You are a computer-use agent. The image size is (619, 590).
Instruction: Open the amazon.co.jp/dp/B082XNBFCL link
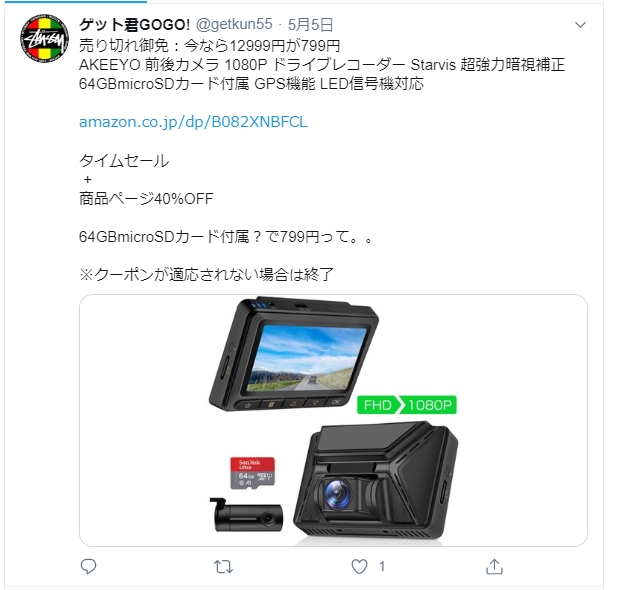(x=193, y=122)
